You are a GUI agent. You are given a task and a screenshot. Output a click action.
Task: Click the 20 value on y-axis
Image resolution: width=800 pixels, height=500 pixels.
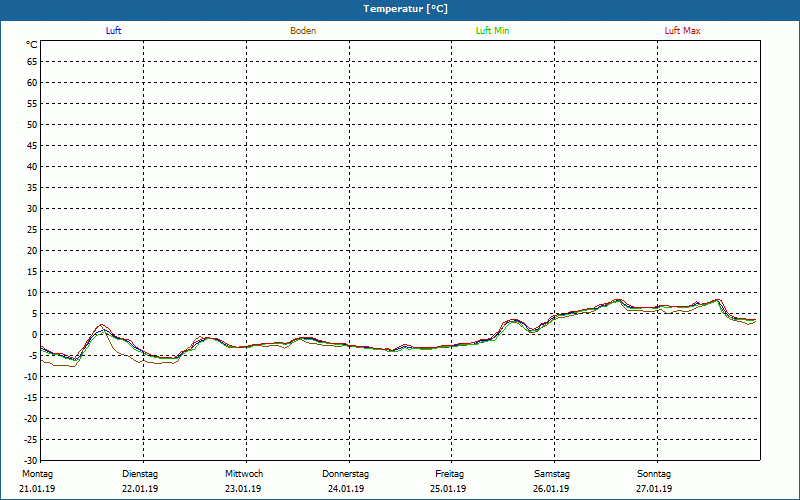tap(32, 251)
